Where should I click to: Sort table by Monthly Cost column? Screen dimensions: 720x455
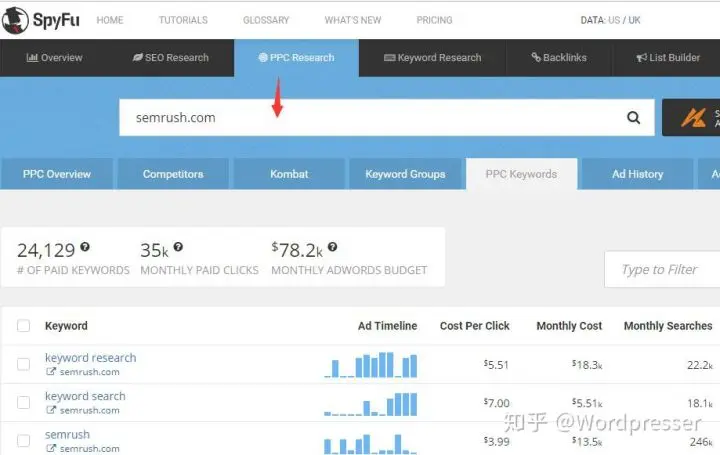[x=569, y=326]
